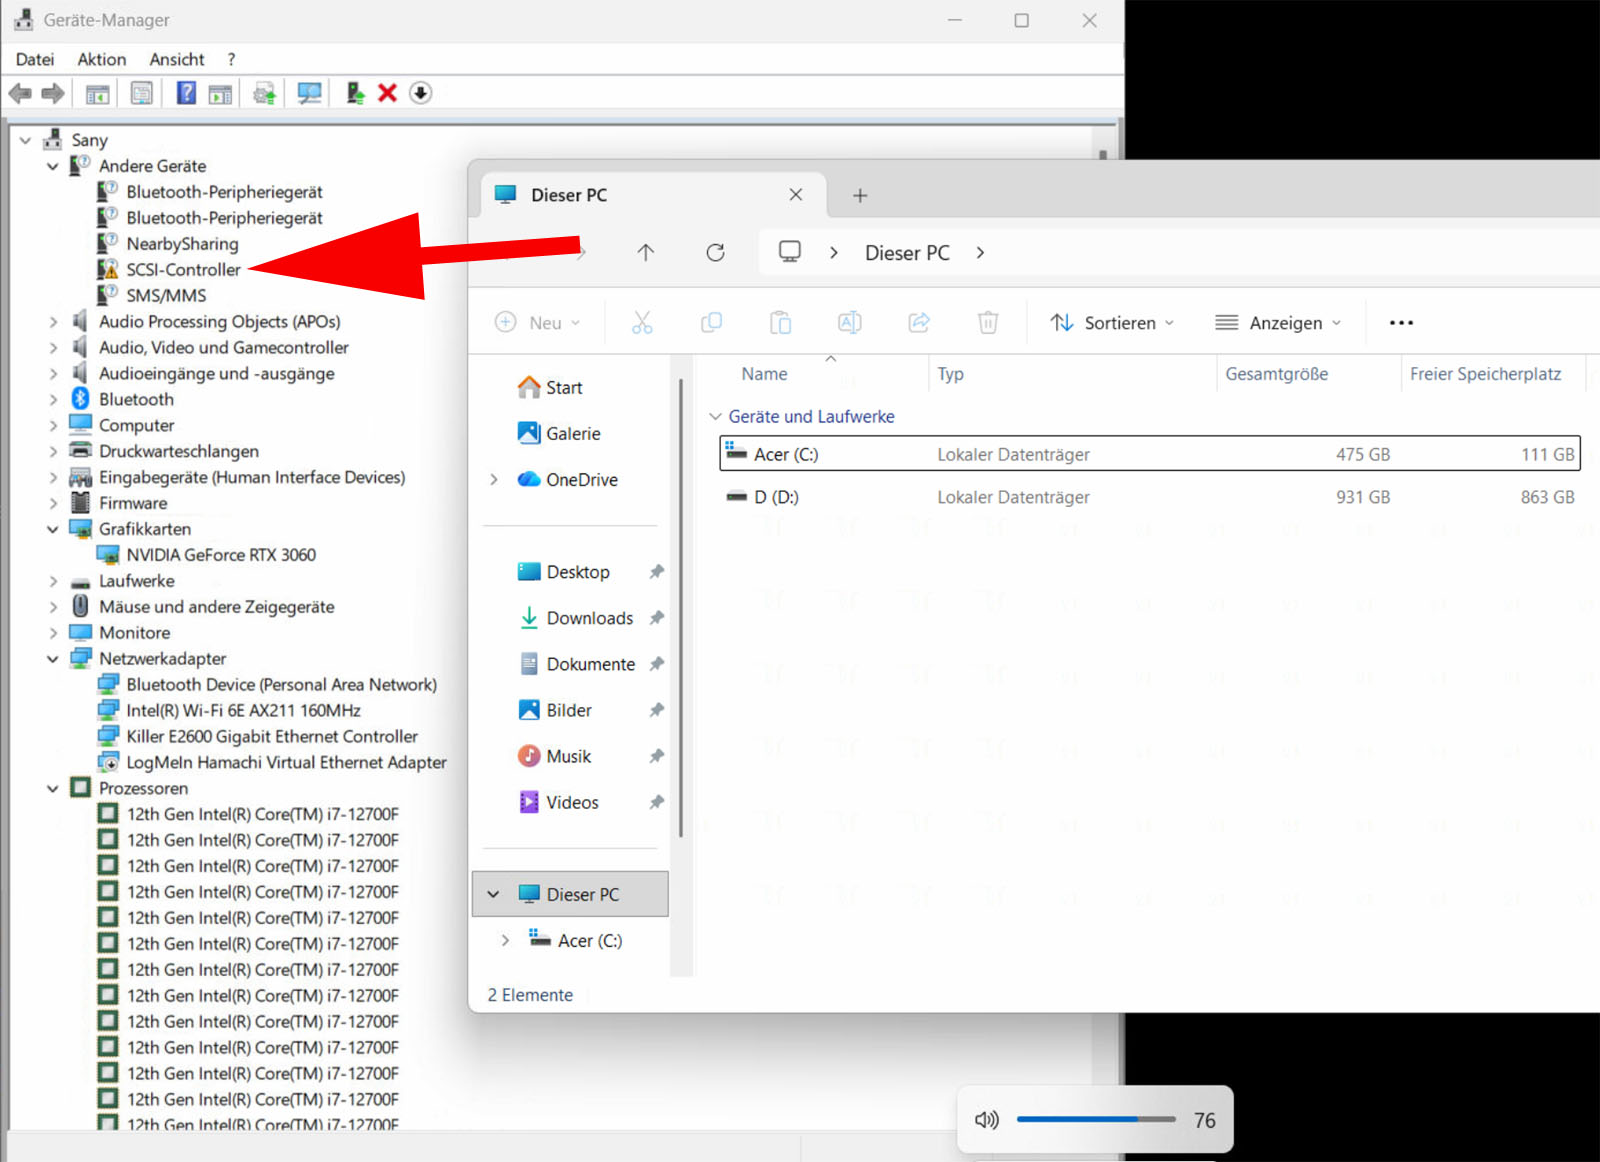Expand the Bluetooth device category
This screenshot has width=1600, height=1162.
(53, 400)
